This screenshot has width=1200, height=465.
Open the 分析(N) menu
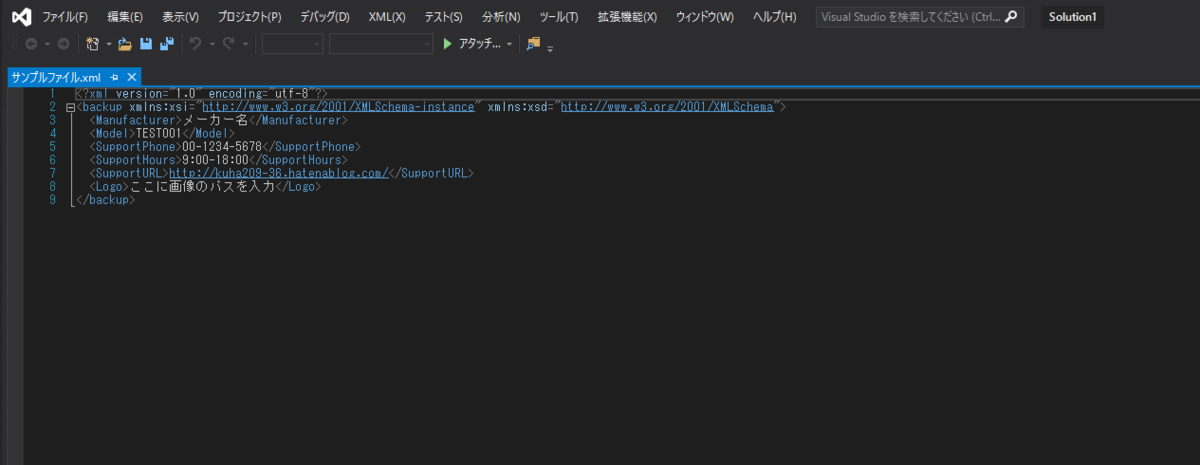click(500, 17)
